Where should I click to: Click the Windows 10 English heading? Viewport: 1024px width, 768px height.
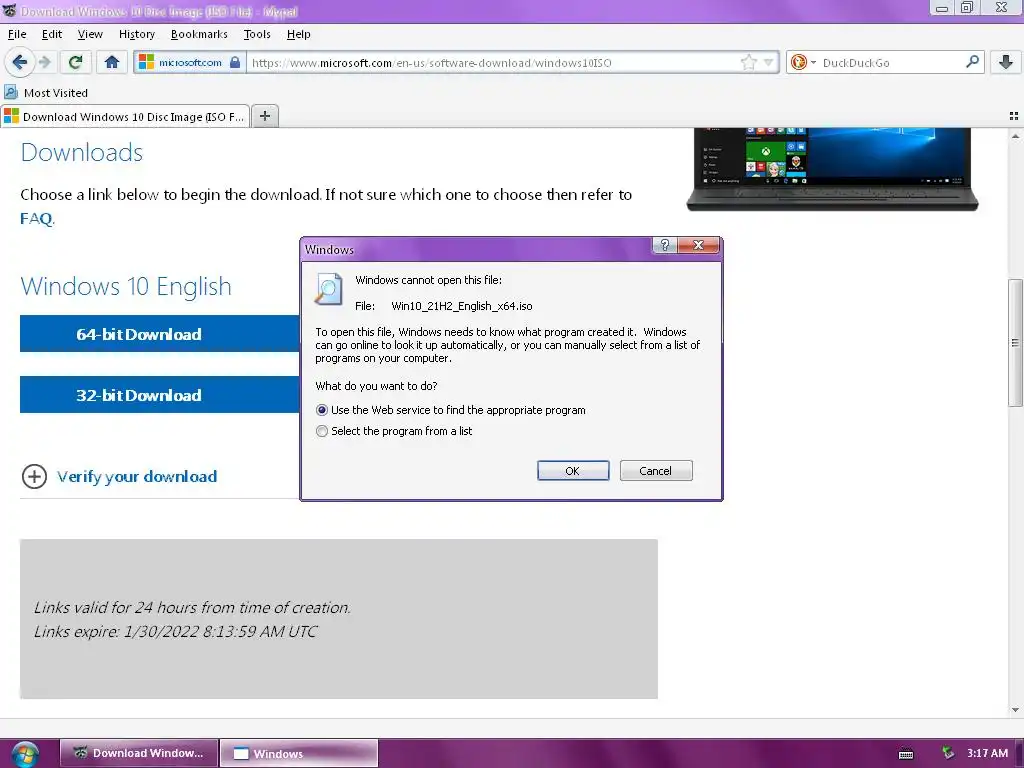click(x=126, y=286)
